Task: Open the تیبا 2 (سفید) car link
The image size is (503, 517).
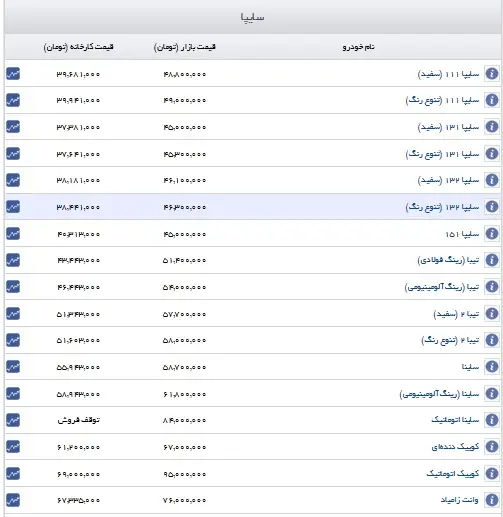Action: tap(456, 314)
